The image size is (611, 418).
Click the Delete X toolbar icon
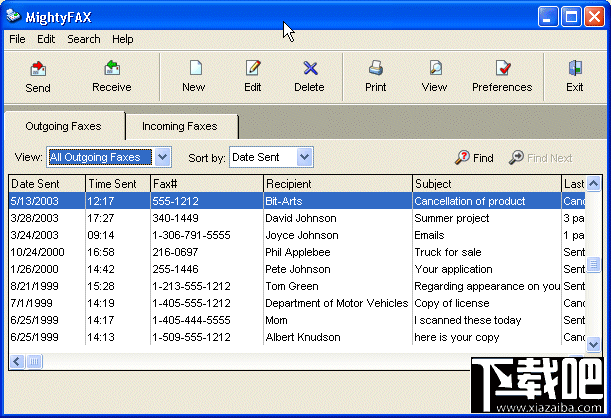pos(310,68)
